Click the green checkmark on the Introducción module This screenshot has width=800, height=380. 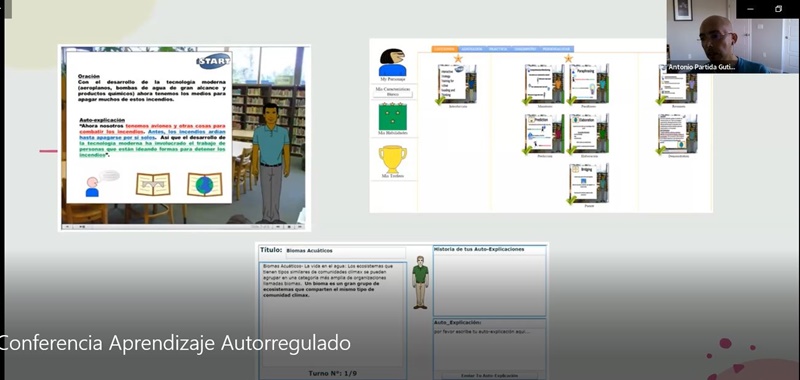tap(440, 100)
